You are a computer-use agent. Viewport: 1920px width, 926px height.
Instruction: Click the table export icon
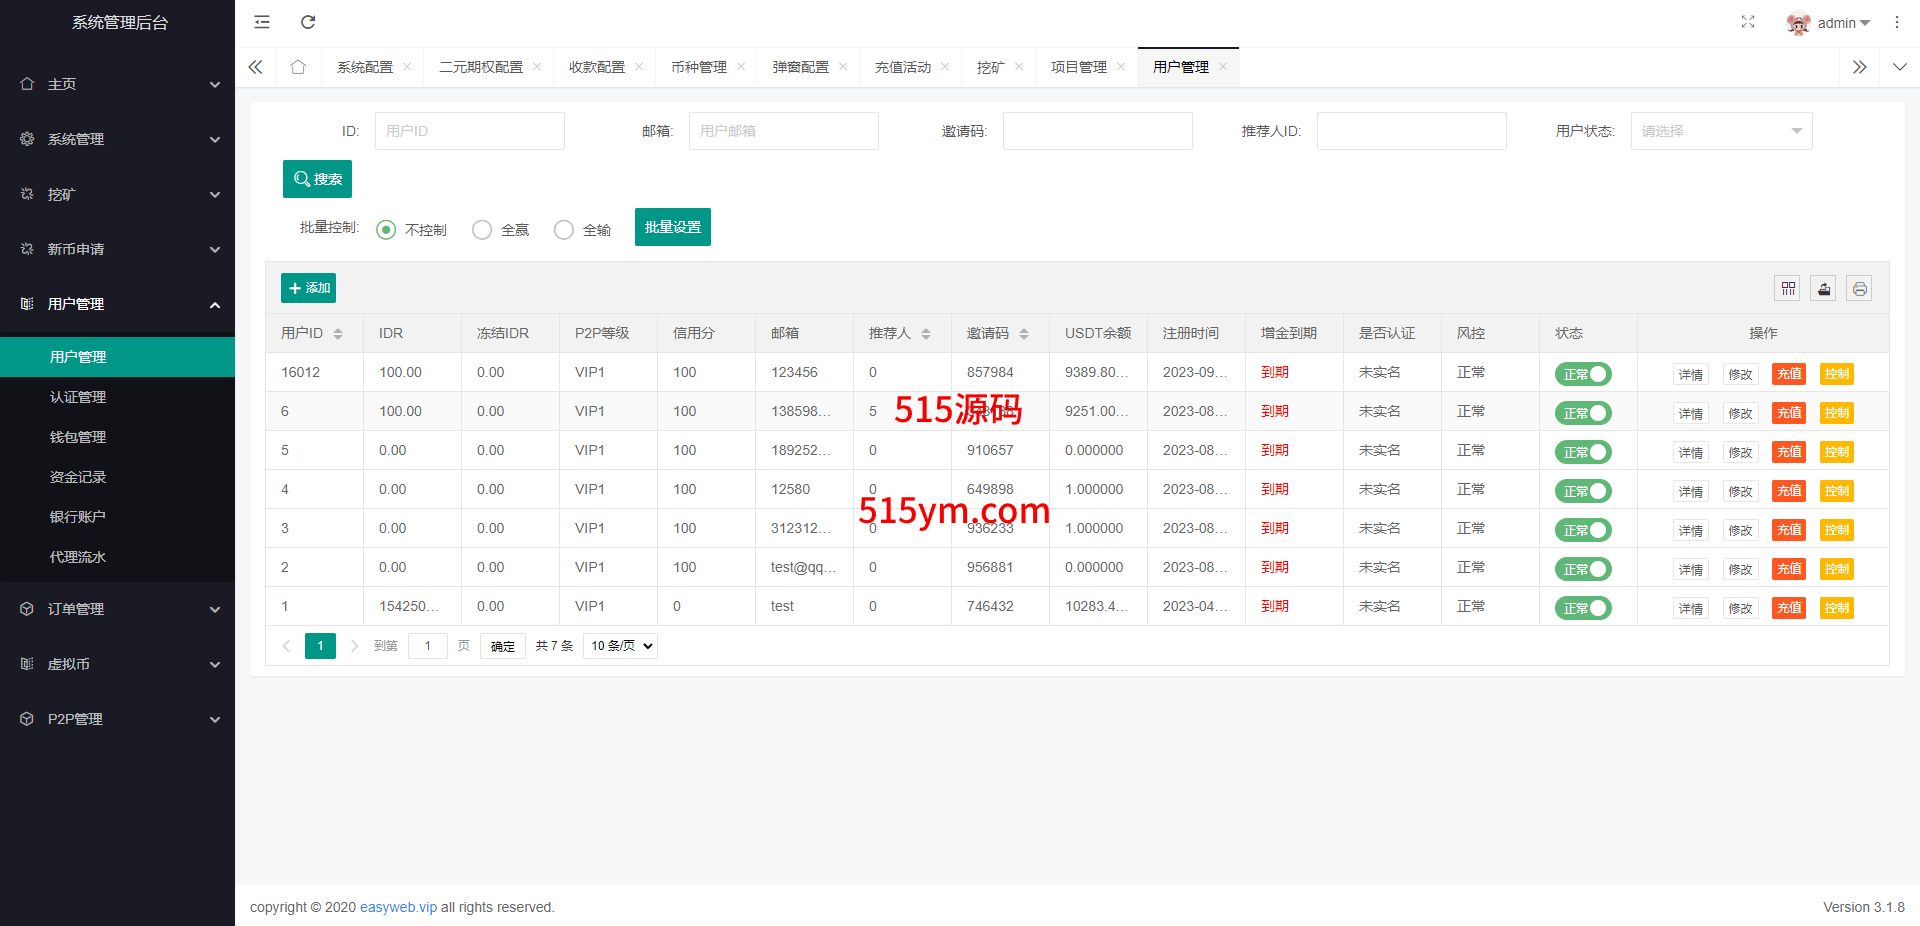pyautogui.click(x=1824, y=289)
